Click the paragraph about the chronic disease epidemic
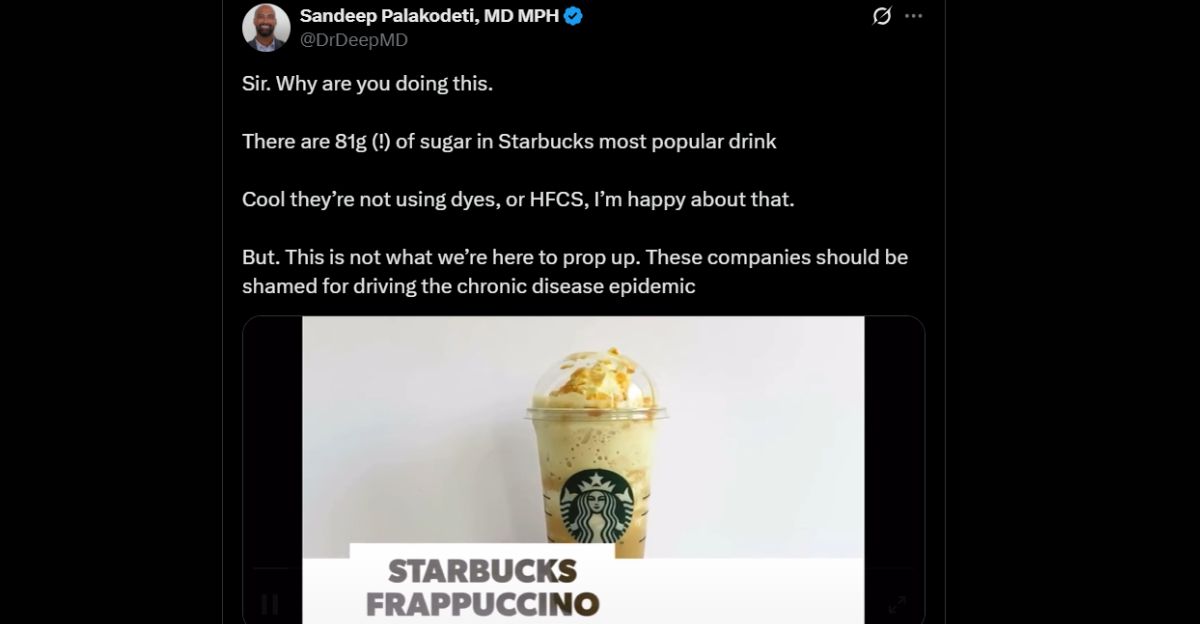The height and width of the screenshot is (624, 1200). (575, 271)
